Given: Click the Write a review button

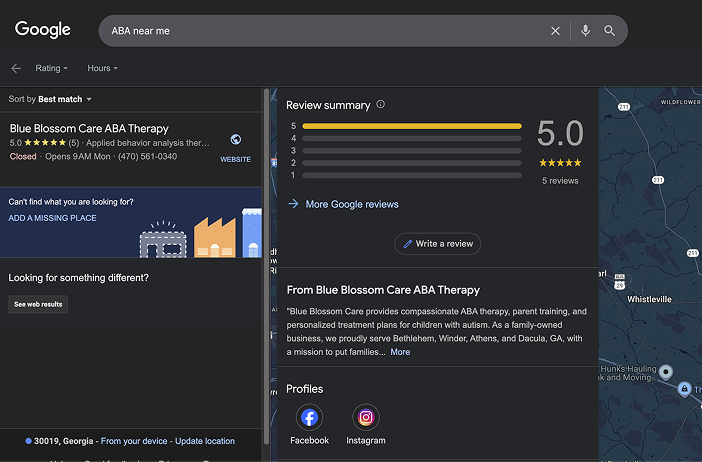Looking at the screenshot, I should pyautogui.click(x=437, y=244).
